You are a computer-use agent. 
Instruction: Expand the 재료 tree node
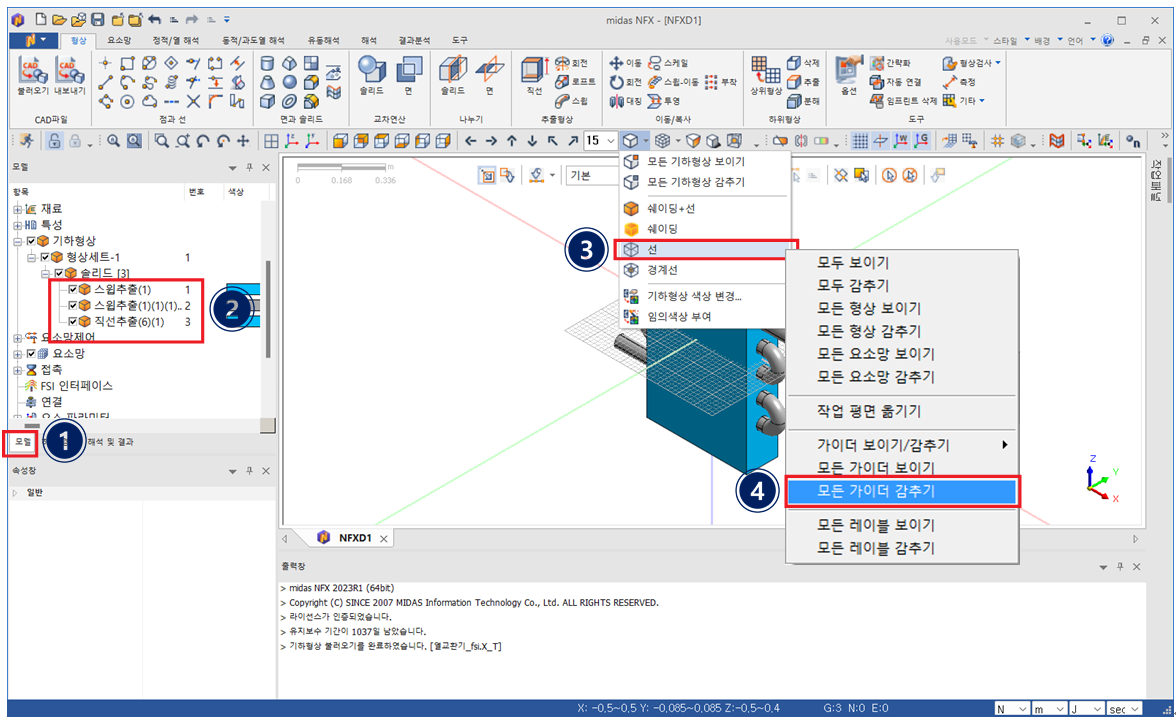point(17,208)
